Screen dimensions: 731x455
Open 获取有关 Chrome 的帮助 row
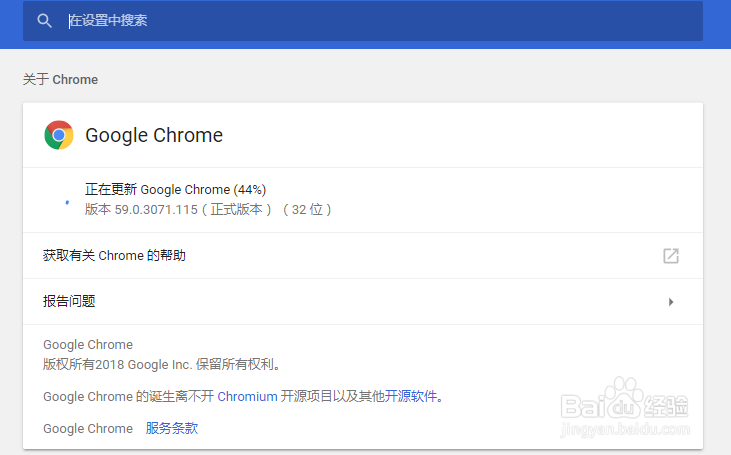point(363,255)
